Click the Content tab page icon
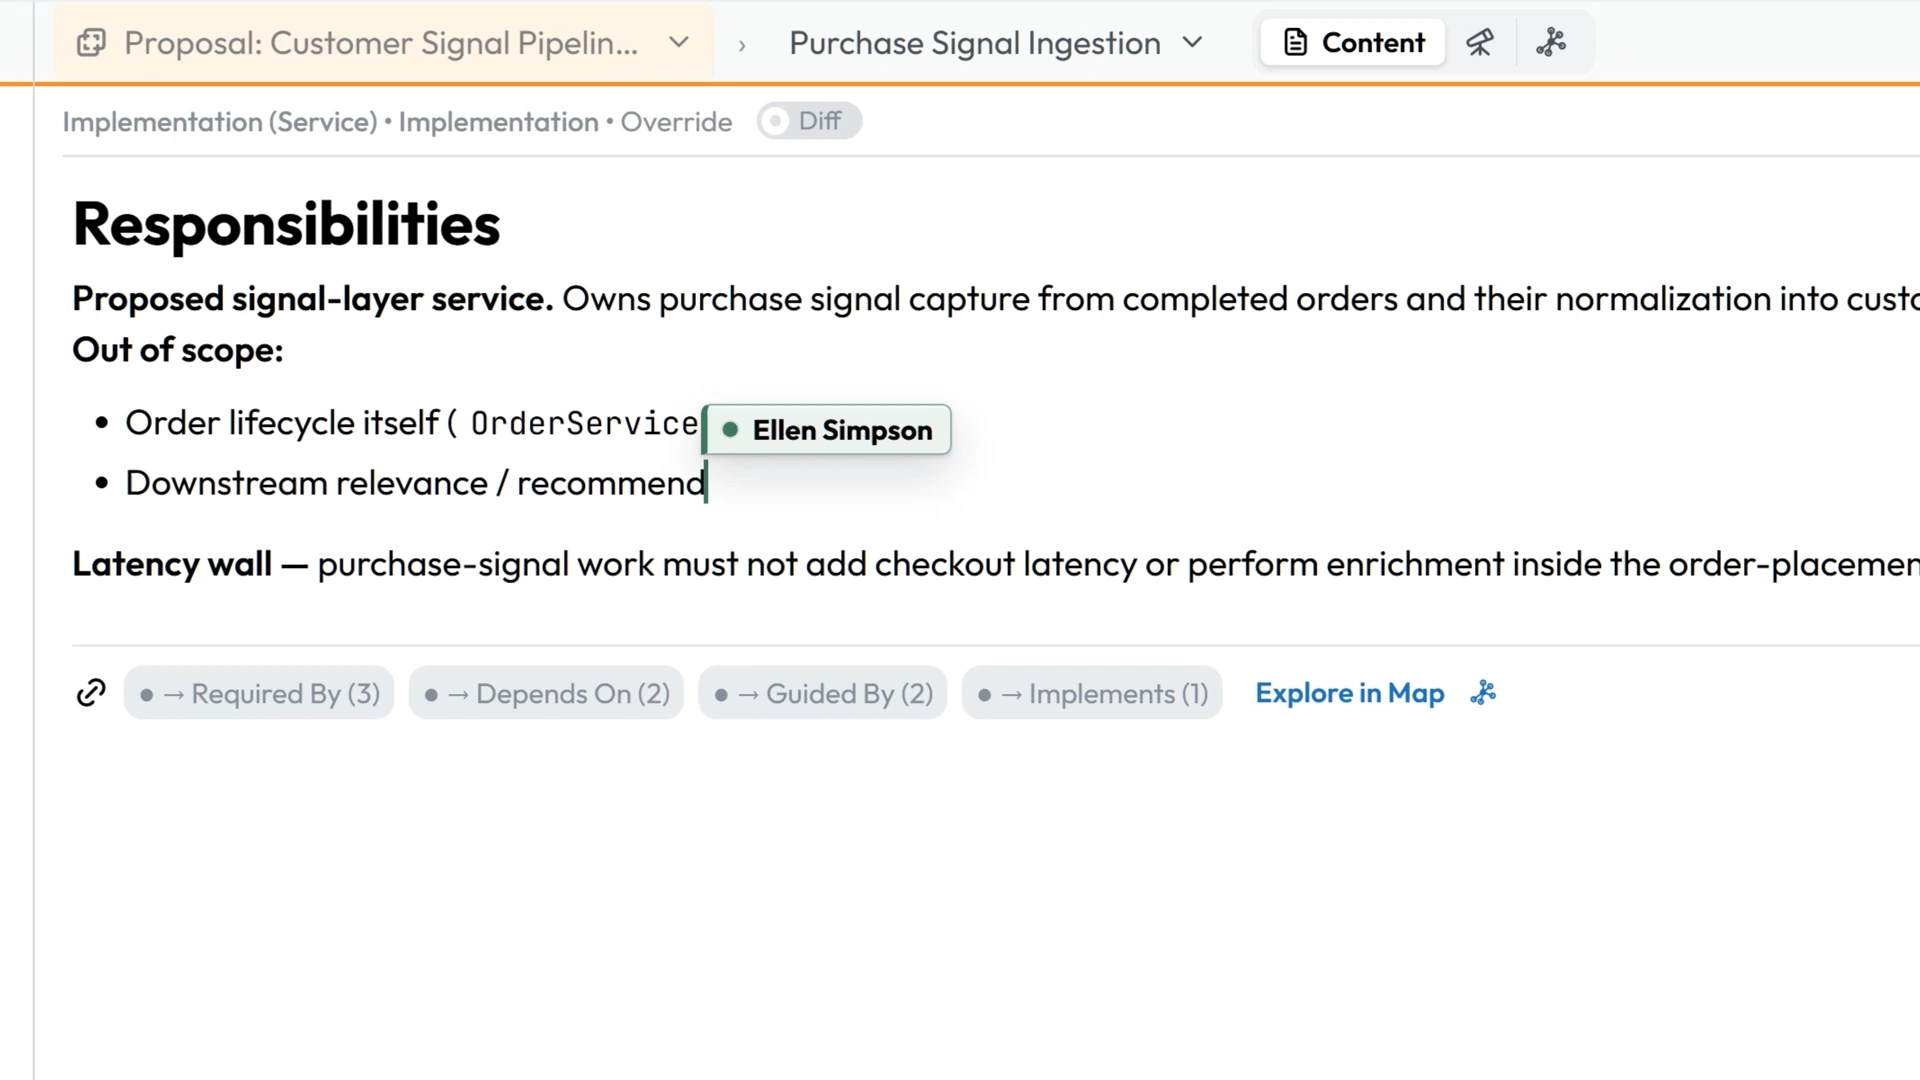1920x1080 pixels. pos(1296,43)
